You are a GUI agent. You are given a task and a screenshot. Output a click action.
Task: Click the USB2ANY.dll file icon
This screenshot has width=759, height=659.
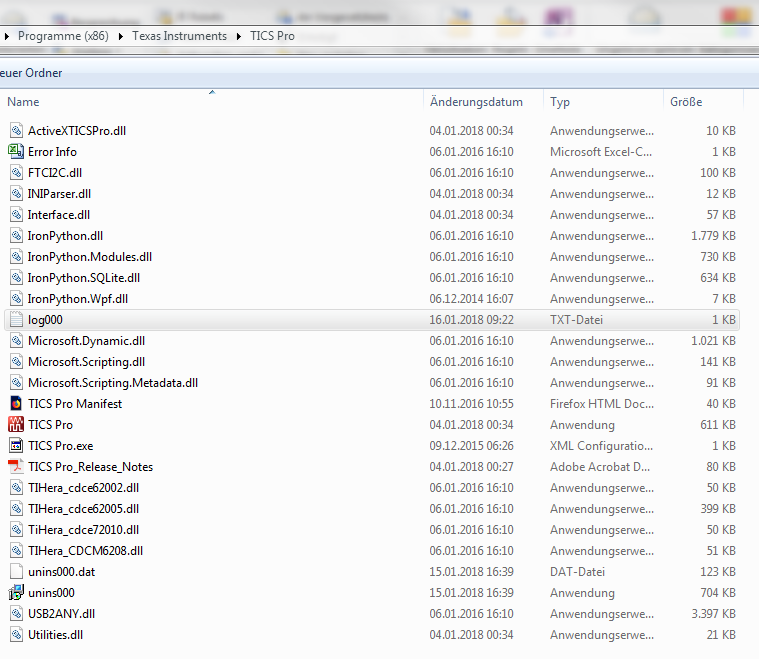(x=16, y=614)
